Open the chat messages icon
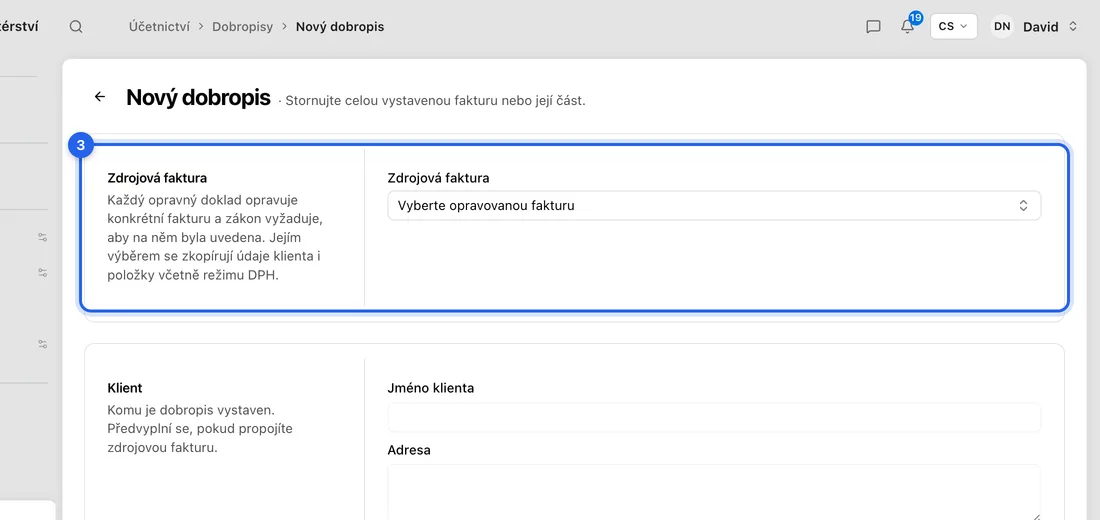 [873, 27]
